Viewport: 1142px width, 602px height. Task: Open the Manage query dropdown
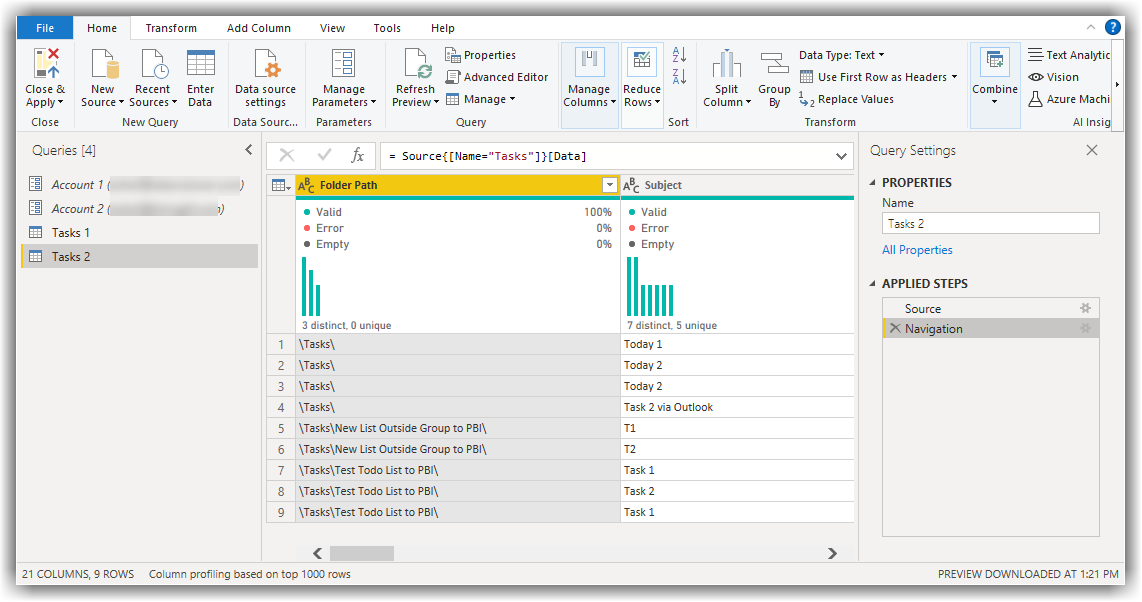pyautogui.click(x=481, y=99)
